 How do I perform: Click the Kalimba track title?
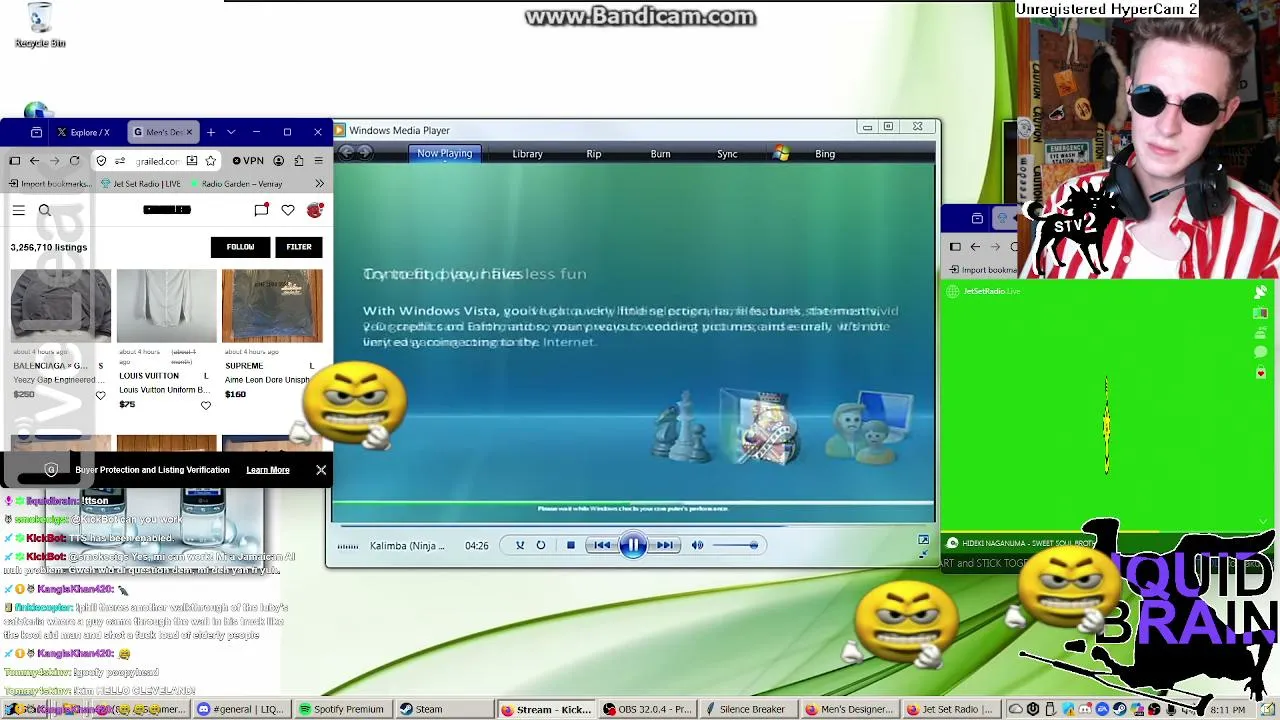[407, 546]
